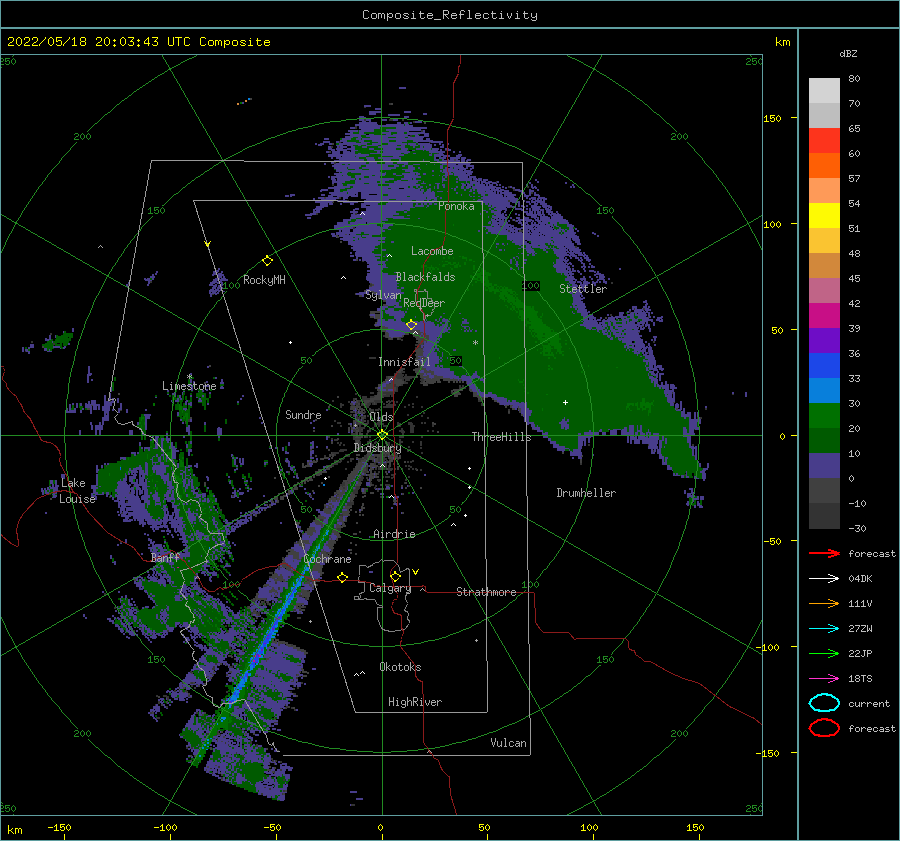Click the green 22JP arrow icon
This screenshot has width=900, height=841.
(x=824, y=653)
